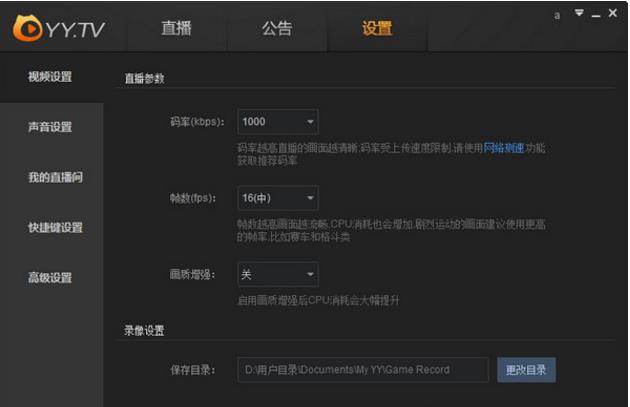Image resolution: width=630 pixels, height=407 pixels.
Task: Click the 帧数(fps) label
Action: tap(193, 198)
